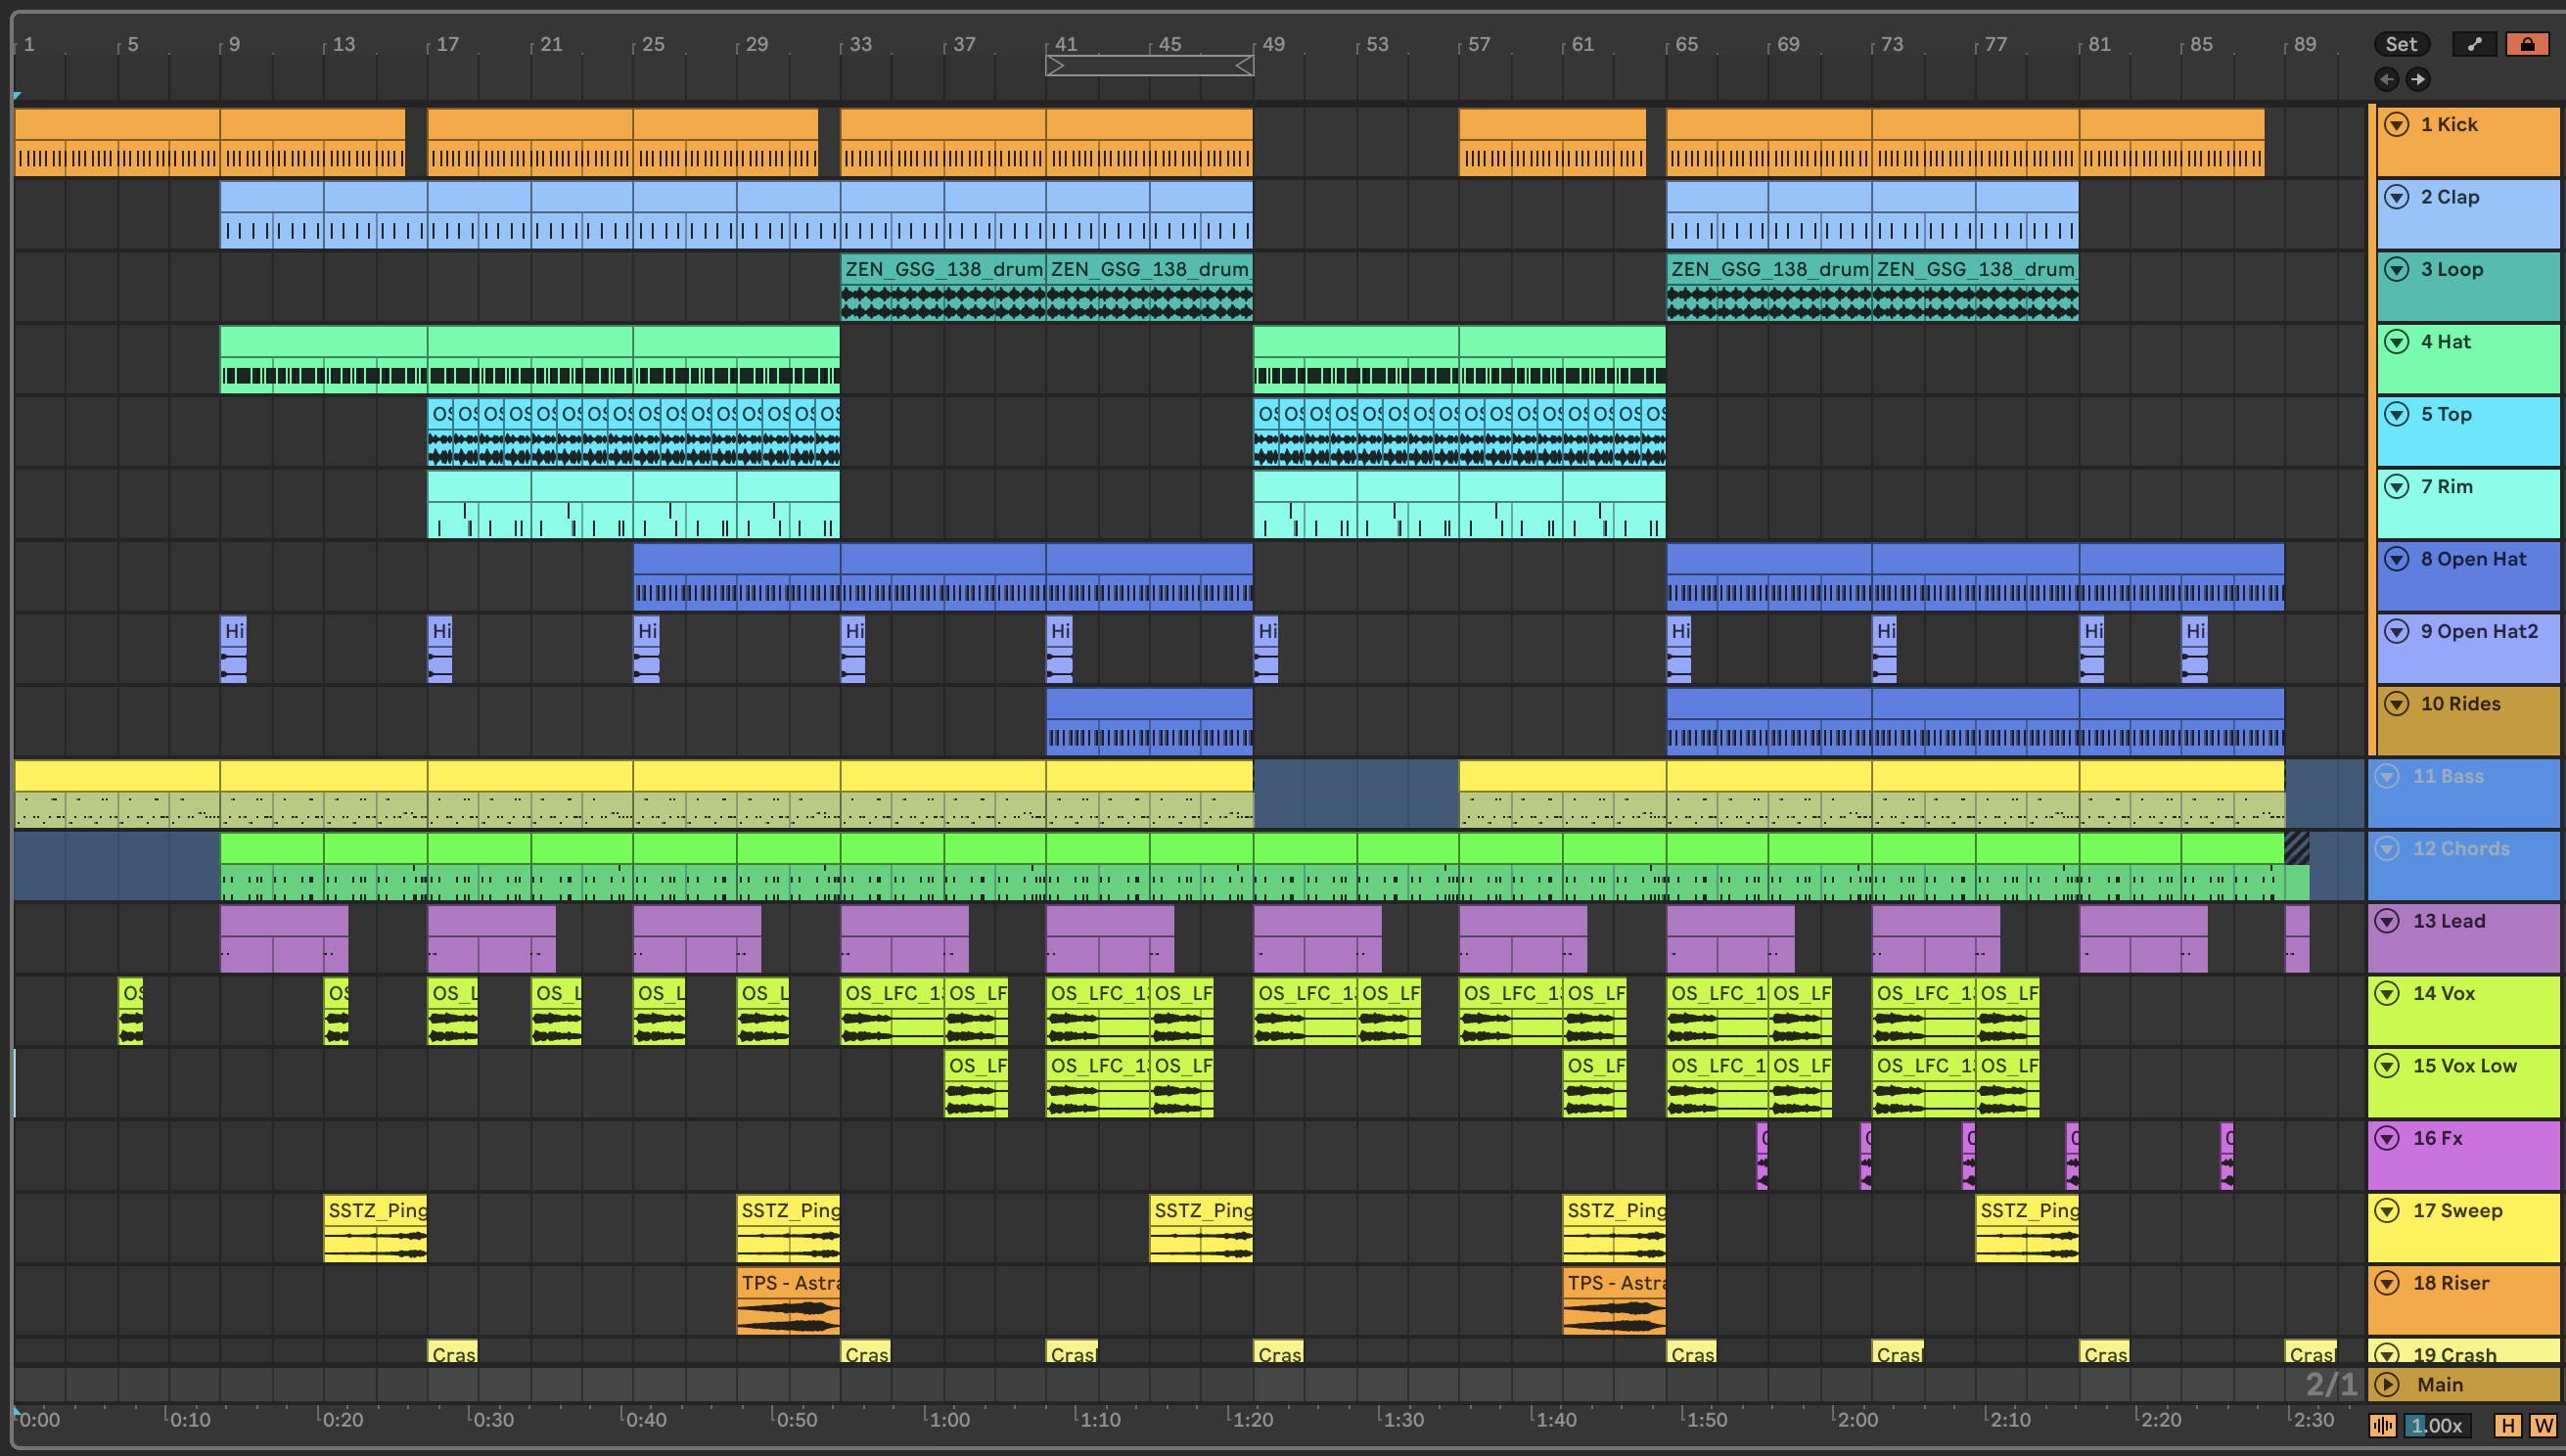Click the 2:00 mark in the time ruler
Image resolution: width=2566 pixels, height=1456 pixels.
[1857, 1419]
